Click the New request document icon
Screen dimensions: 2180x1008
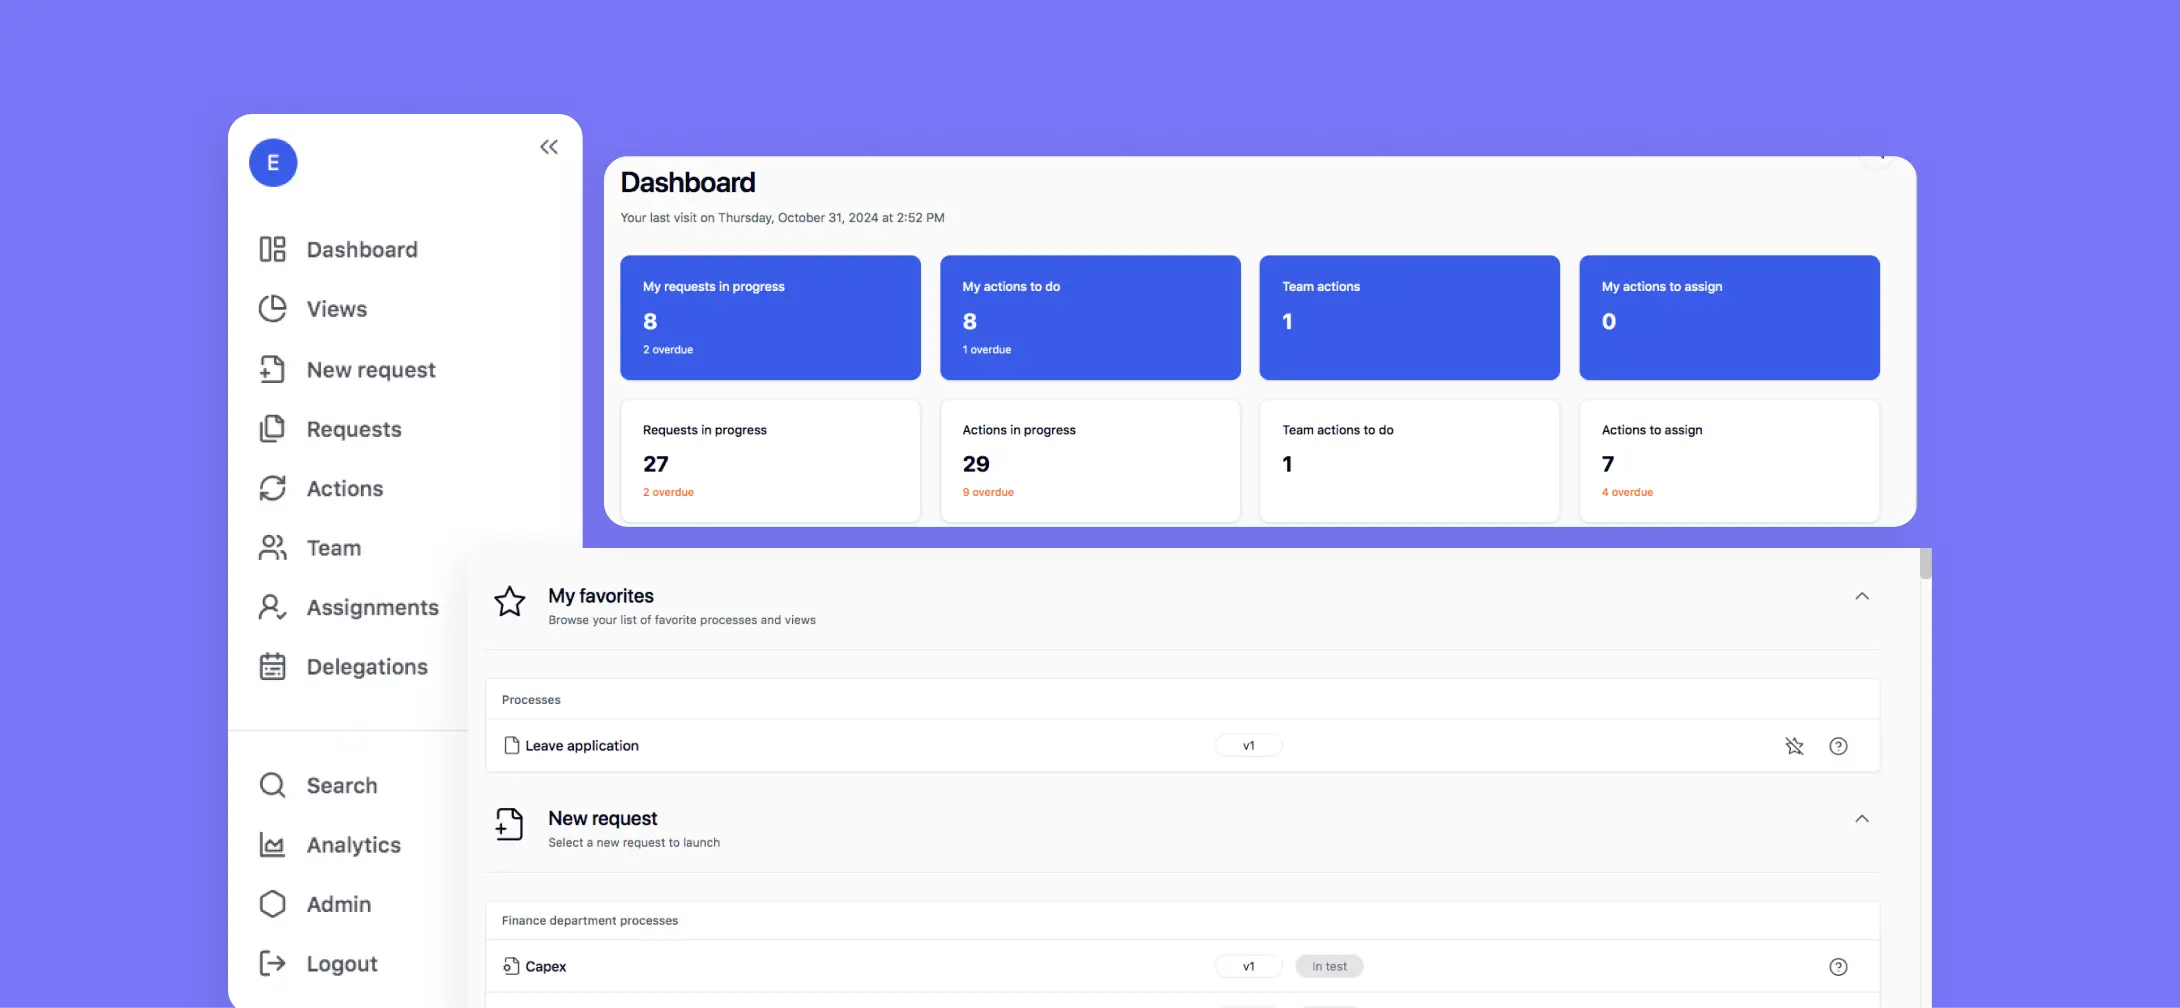pyautogui.click(x=509, y=824)
